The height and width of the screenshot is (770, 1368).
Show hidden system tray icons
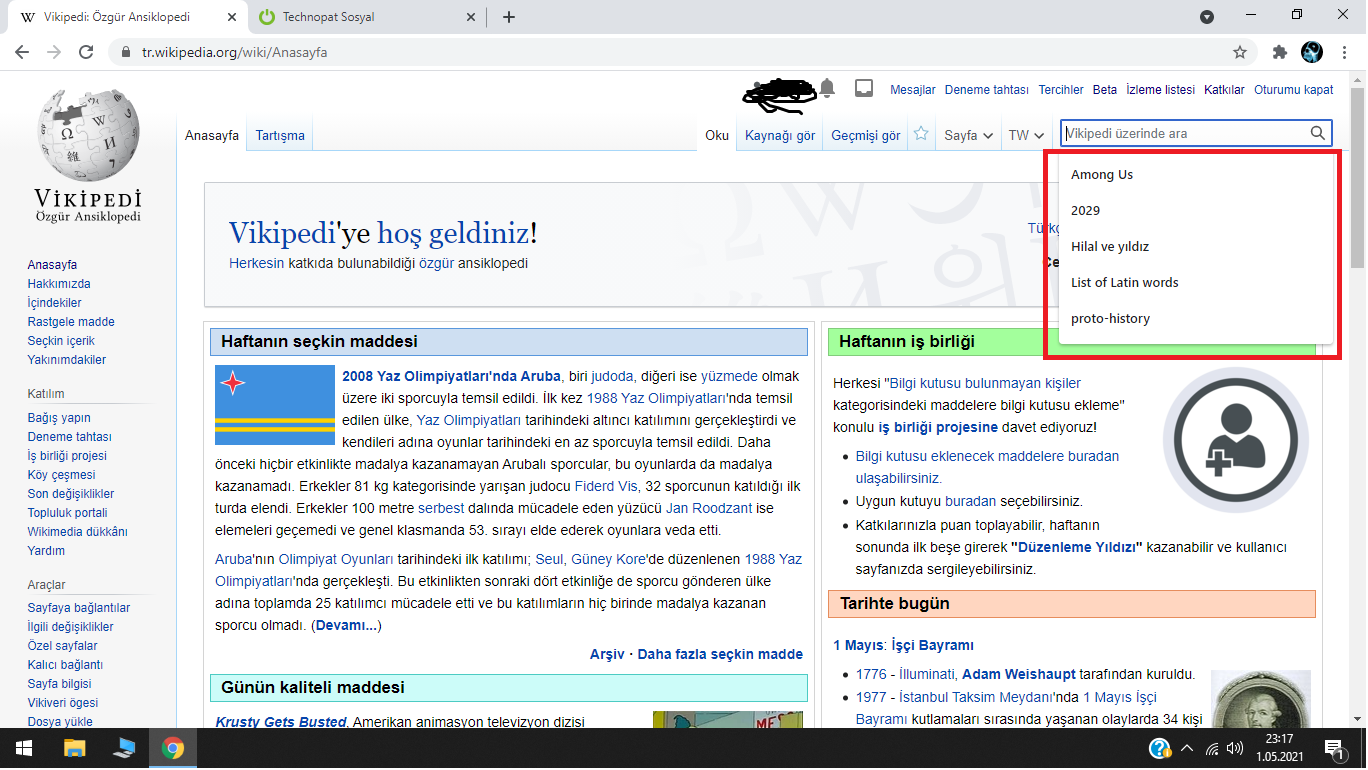pyautogui.click(x=1187, y=748)
